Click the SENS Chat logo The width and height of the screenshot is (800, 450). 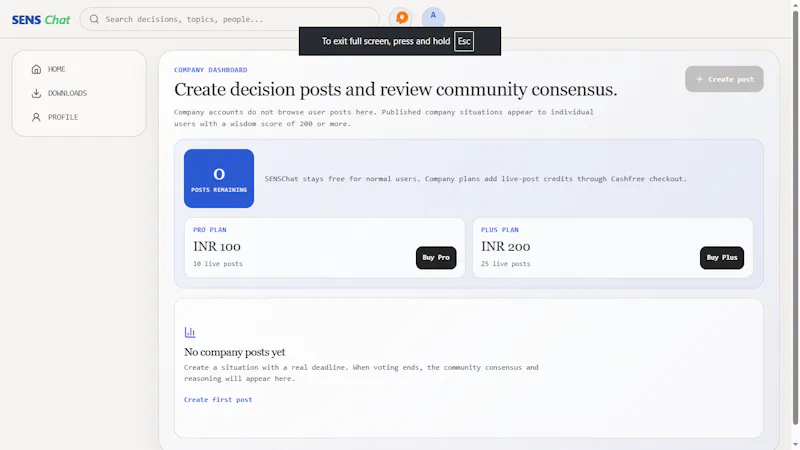tap(41, 20)
